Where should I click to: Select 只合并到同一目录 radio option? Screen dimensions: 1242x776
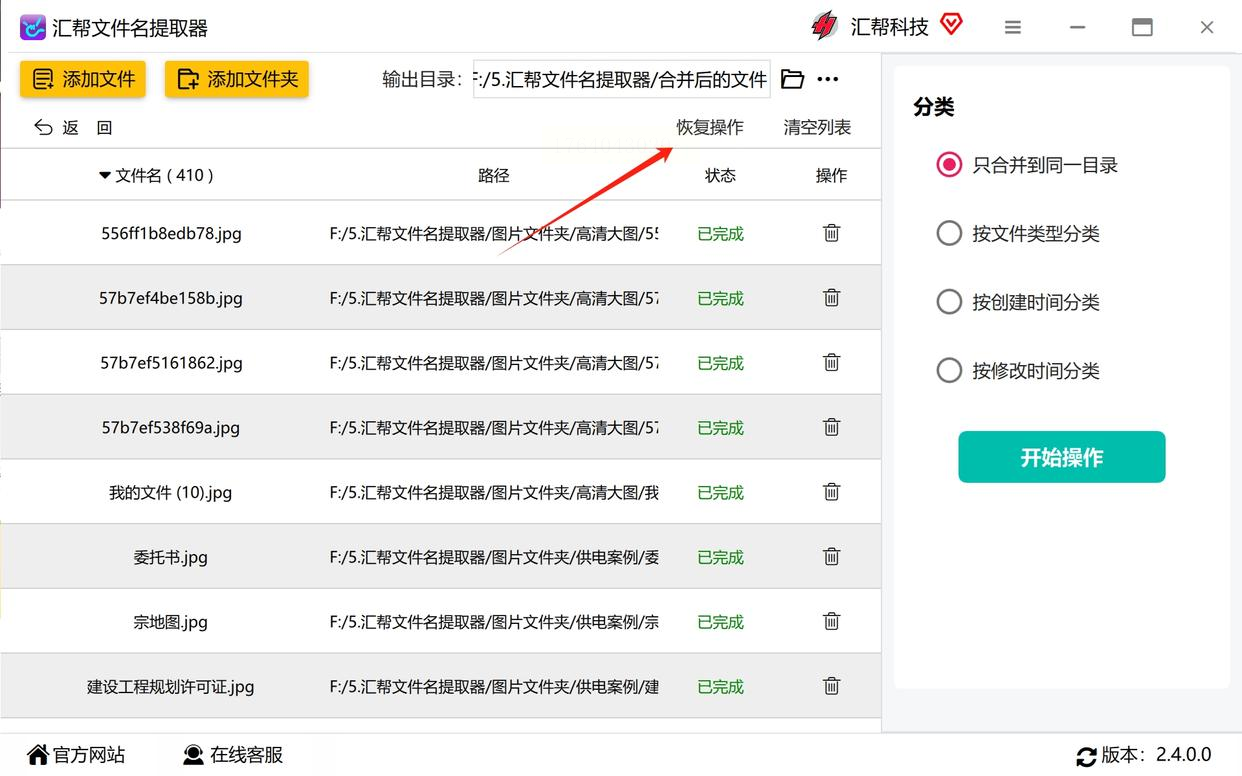pyautogui.click(x=949, y=165)
